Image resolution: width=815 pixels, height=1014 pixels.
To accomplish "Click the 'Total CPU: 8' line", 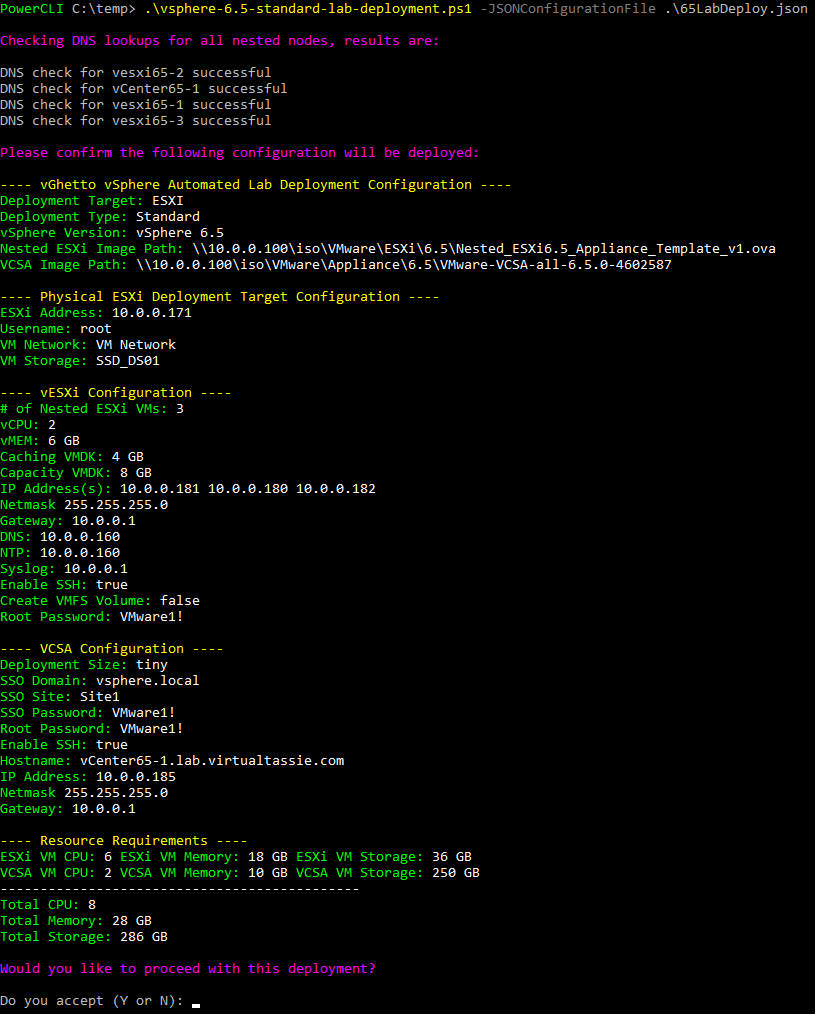I will tap(48, 905).
